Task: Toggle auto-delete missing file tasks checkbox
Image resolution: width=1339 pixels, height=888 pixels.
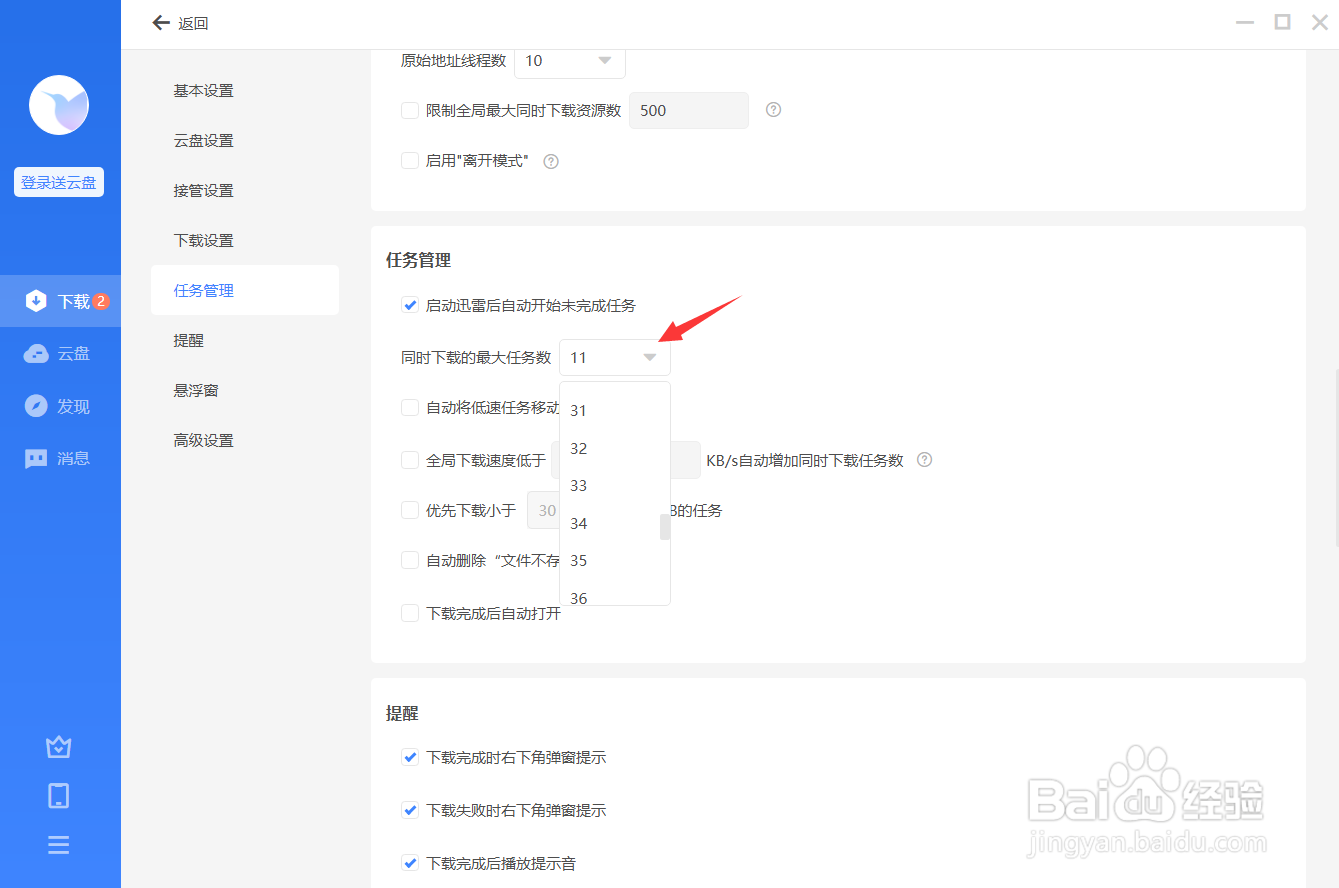Action: 410,560
